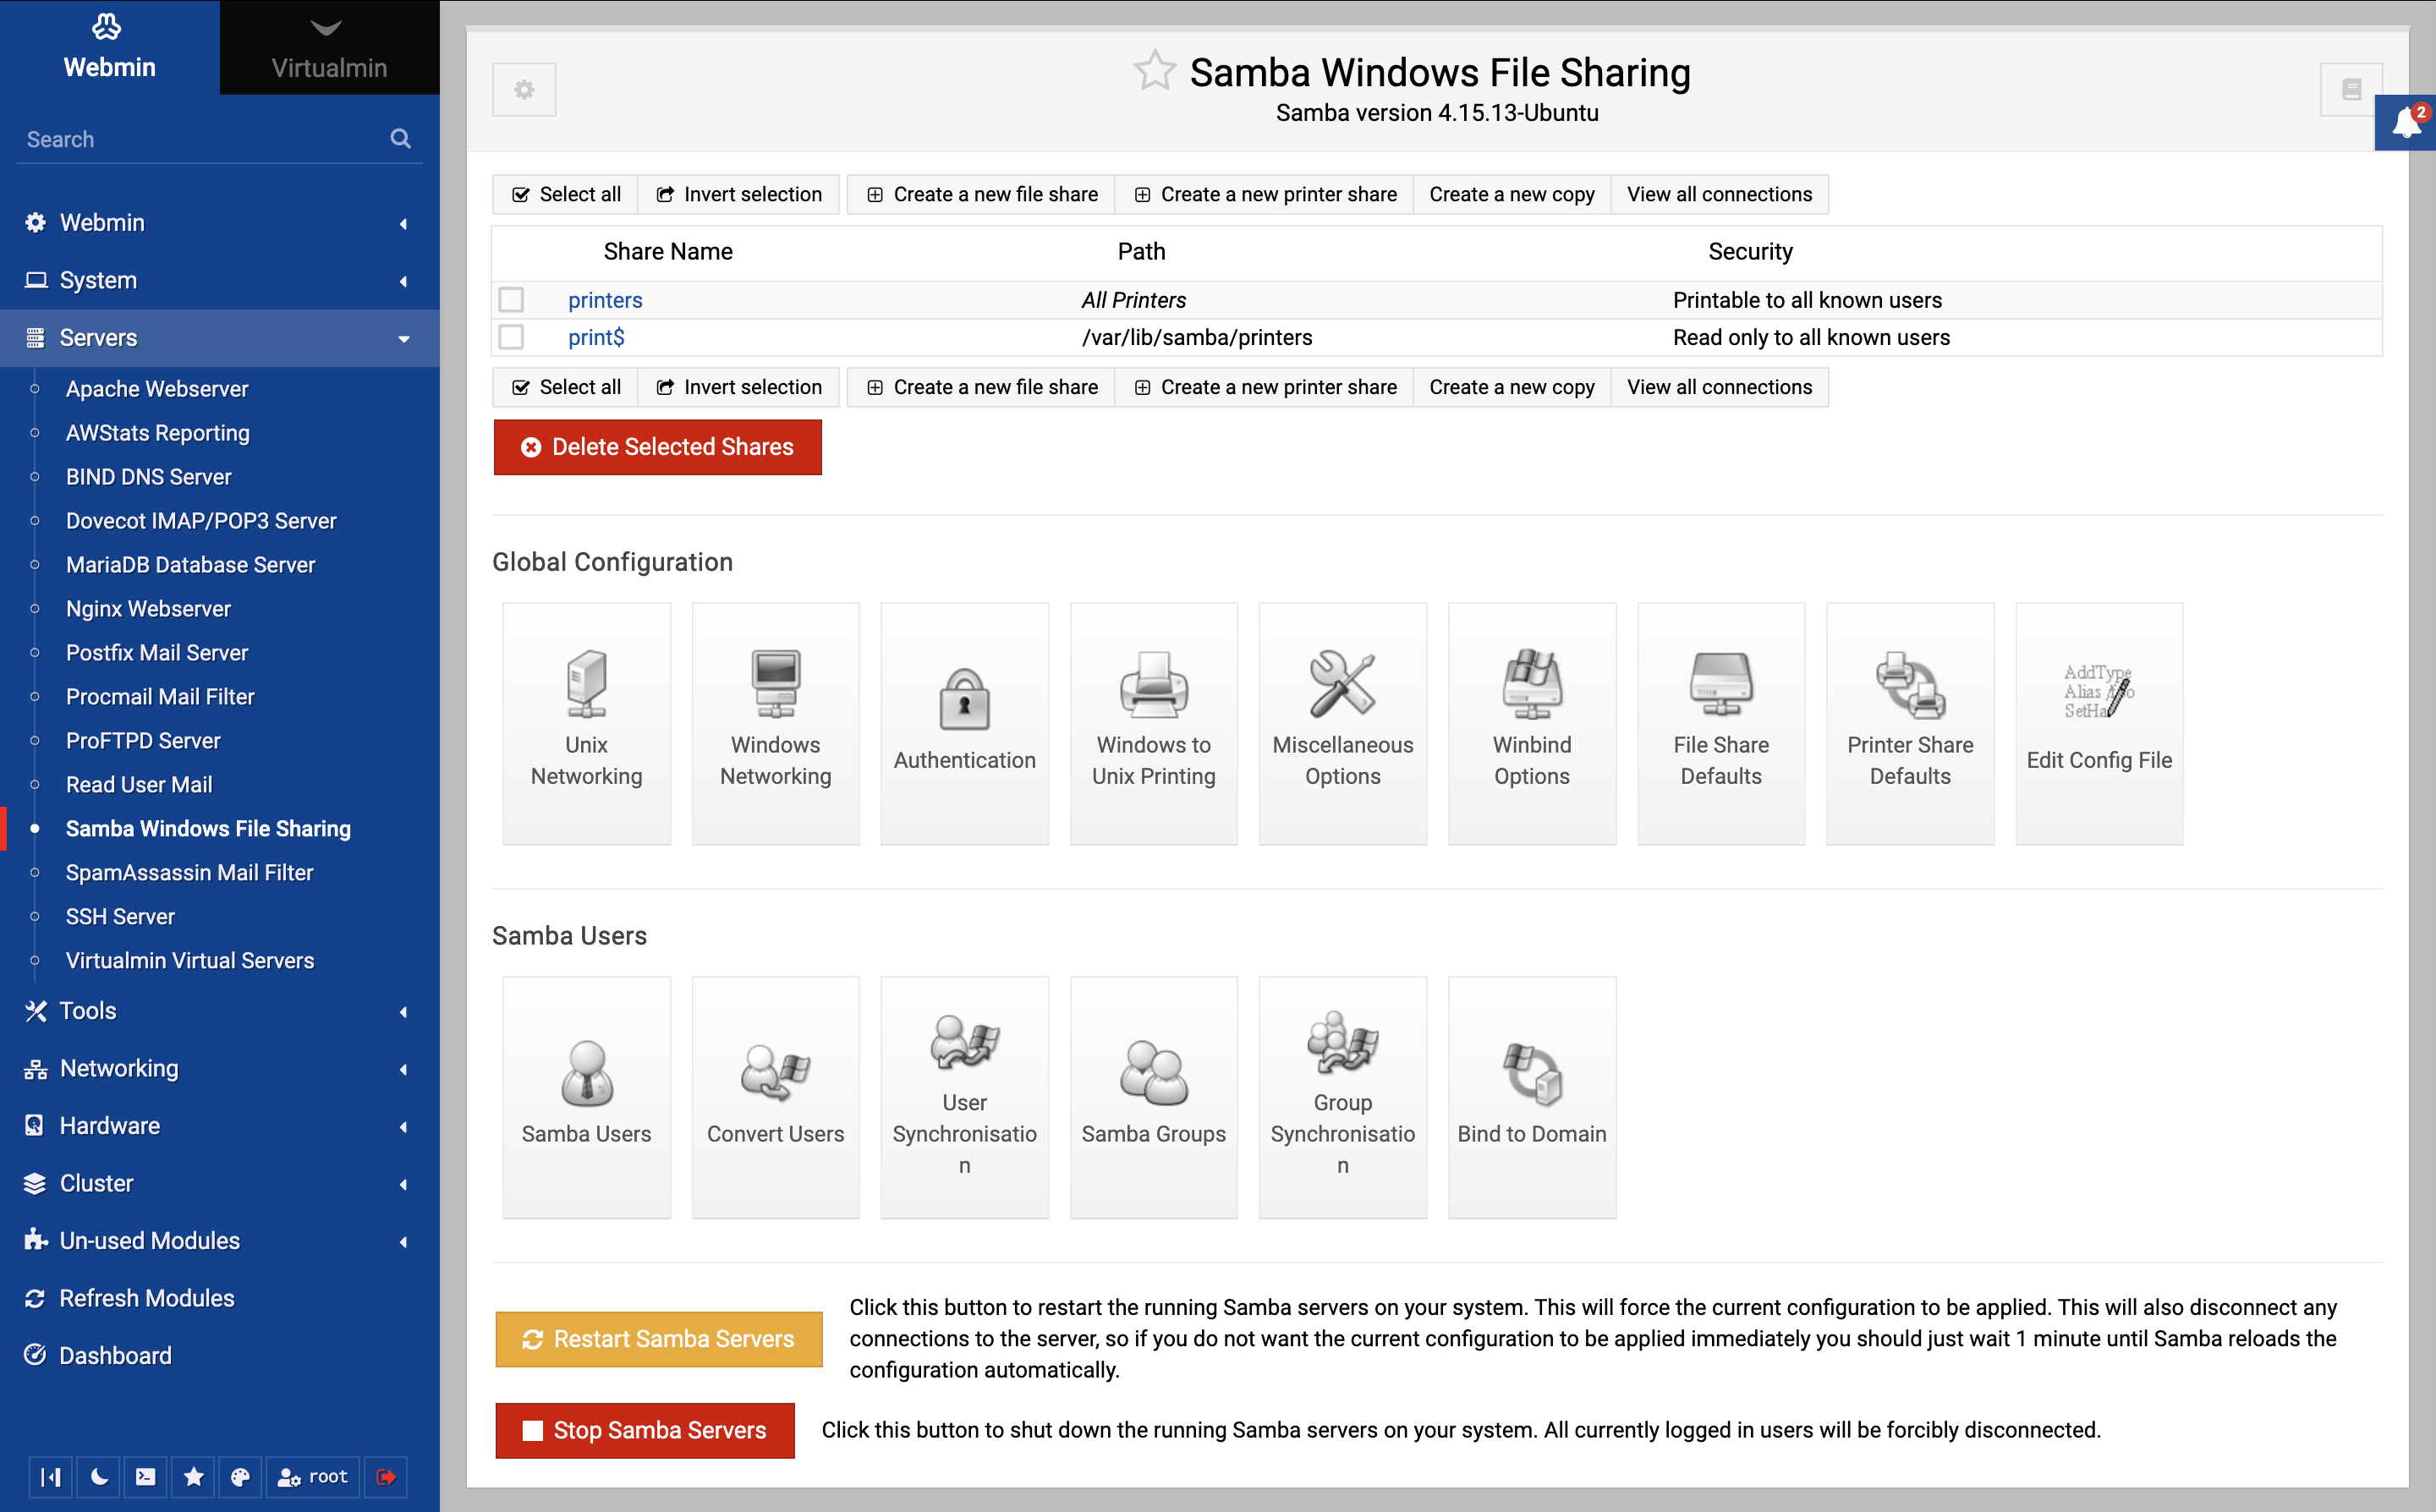Open Unix Networking configuration icon
Screen dimensions: 2436x1512
(x=586, y=723)
